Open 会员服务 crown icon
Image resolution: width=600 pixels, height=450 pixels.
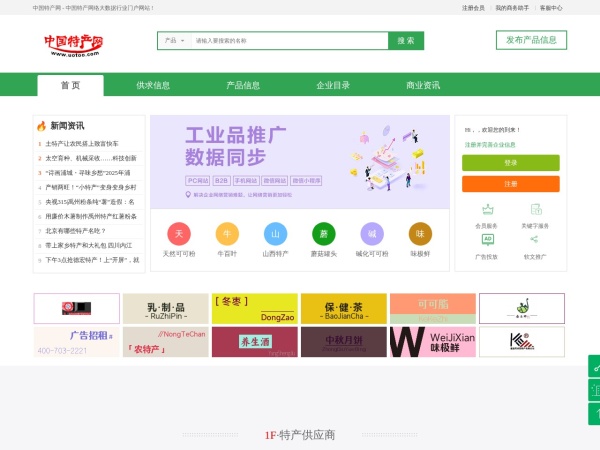(487, 210)
